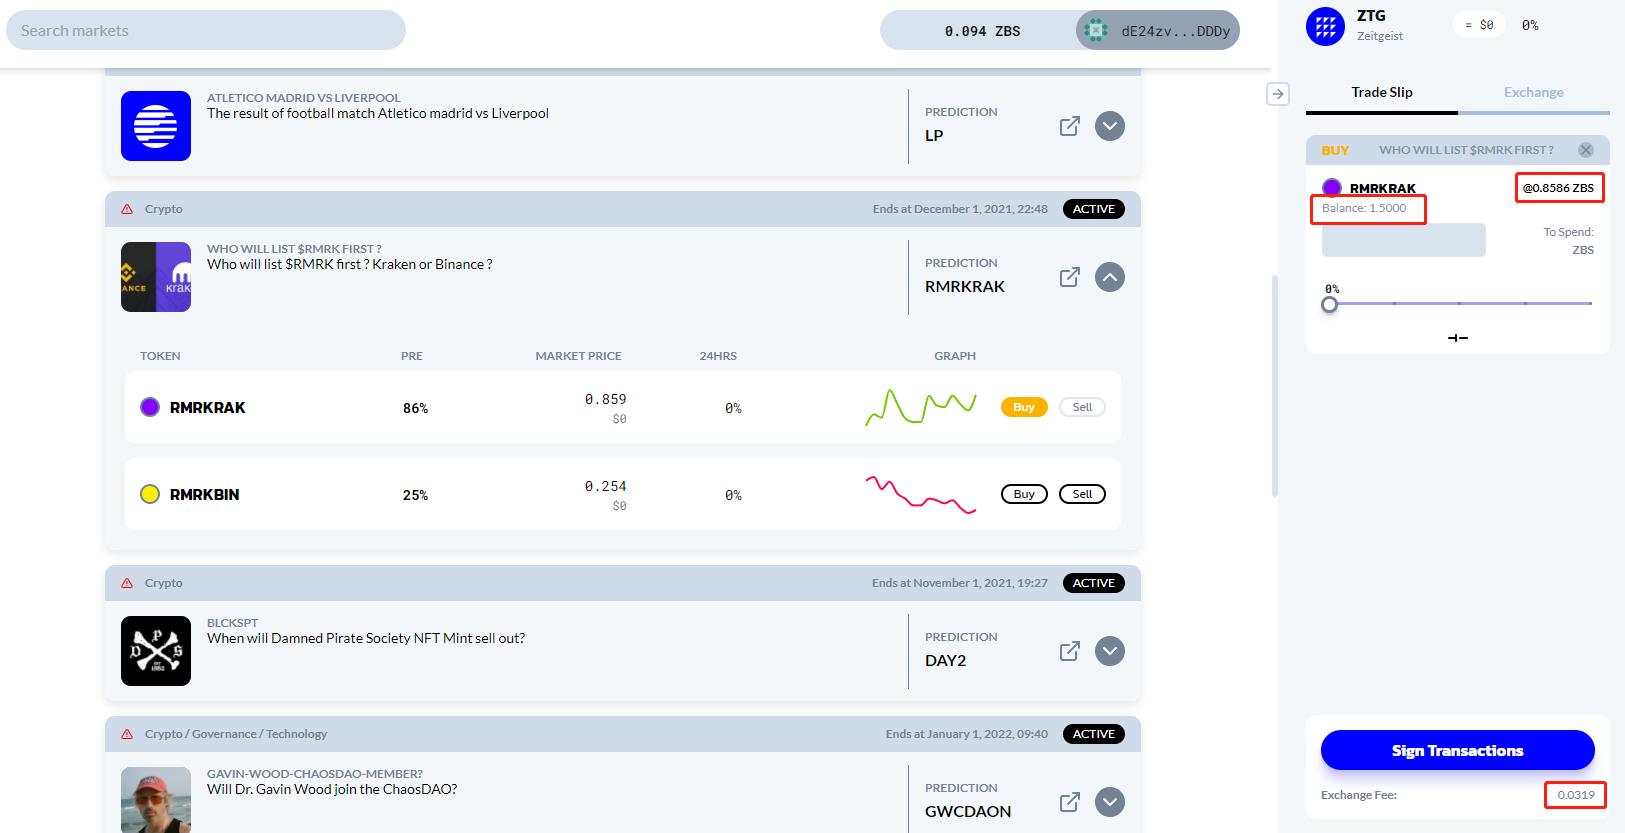Screen dimensions: 1625x833
Task: Click the GWCDAON prediction label
Action: tap(968, 812)
